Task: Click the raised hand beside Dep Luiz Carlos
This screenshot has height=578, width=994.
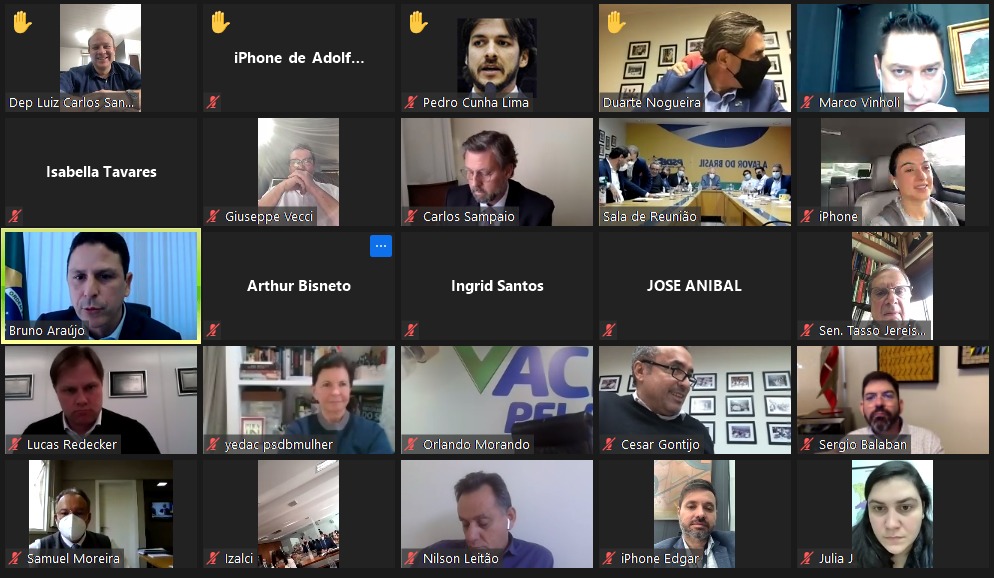Action: coord(22,22)
